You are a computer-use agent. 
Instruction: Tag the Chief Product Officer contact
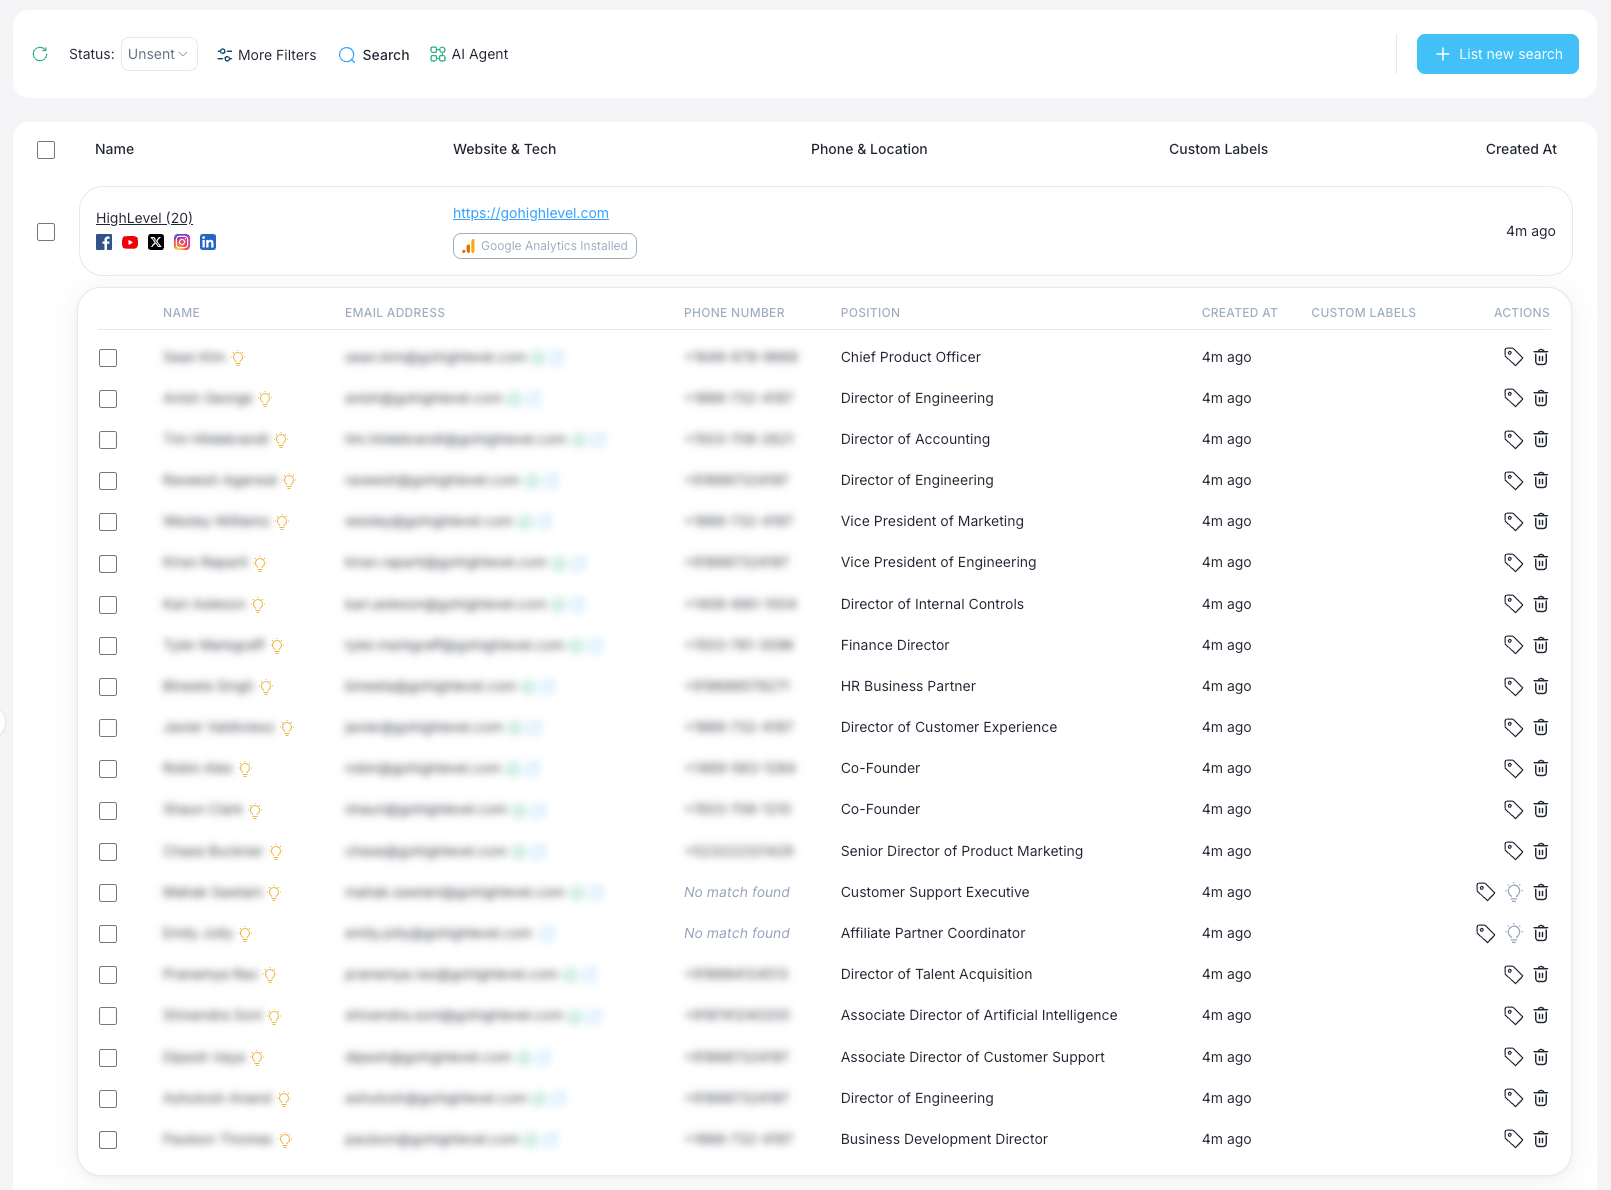click(1514, 357)
